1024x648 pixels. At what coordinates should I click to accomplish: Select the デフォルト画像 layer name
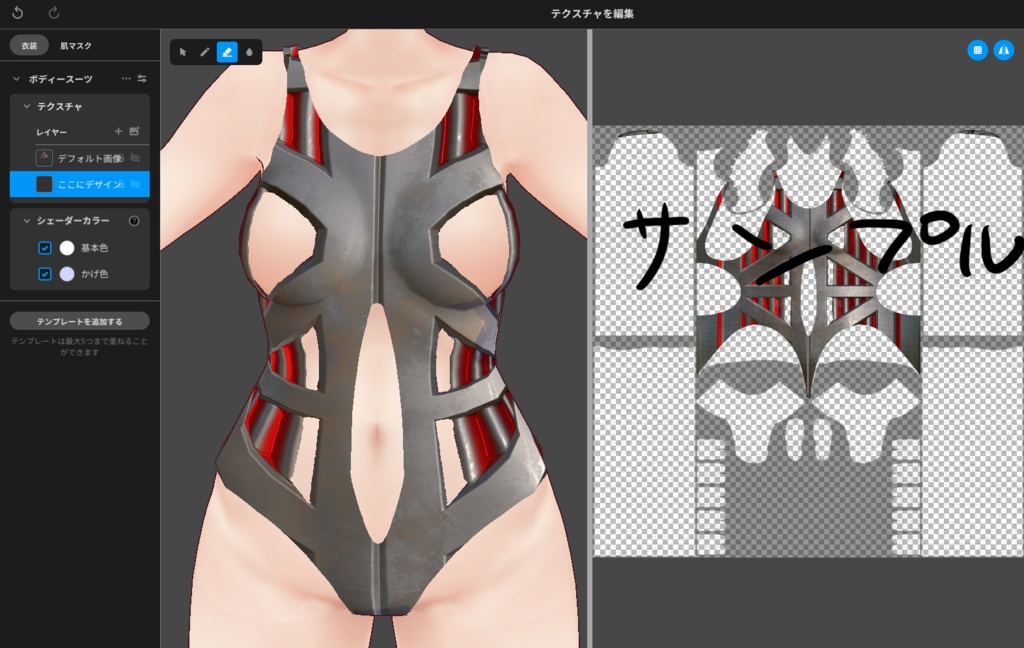coord(89,159)
